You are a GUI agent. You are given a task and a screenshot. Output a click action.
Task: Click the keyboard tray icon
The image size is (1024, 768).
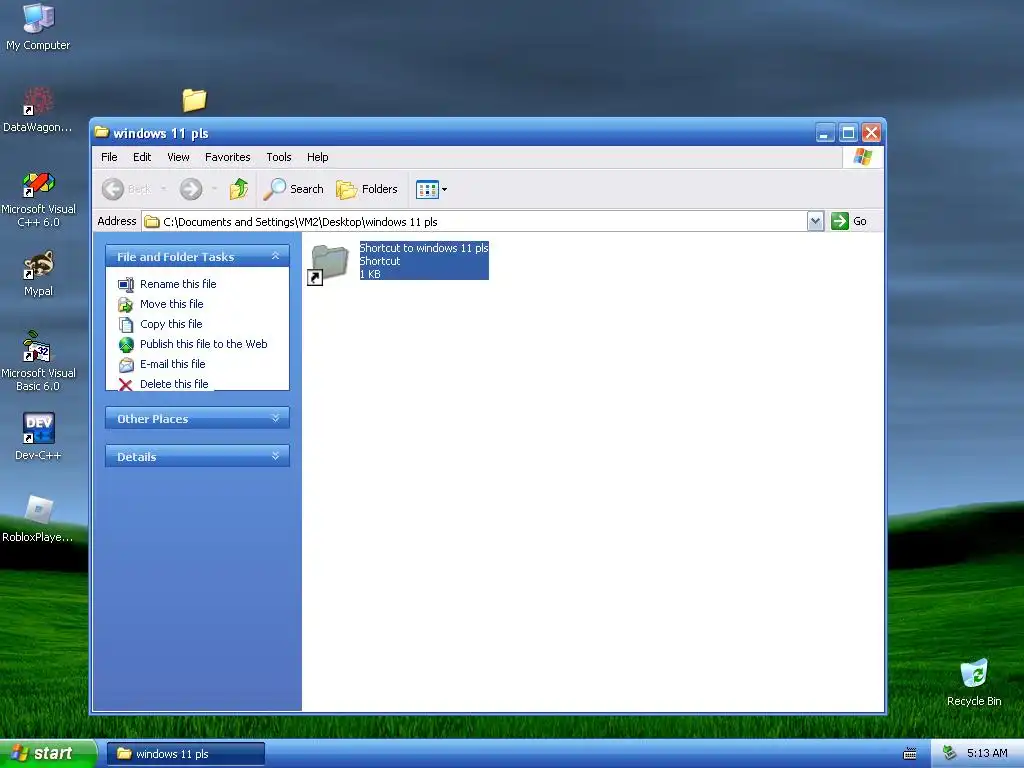910,754
